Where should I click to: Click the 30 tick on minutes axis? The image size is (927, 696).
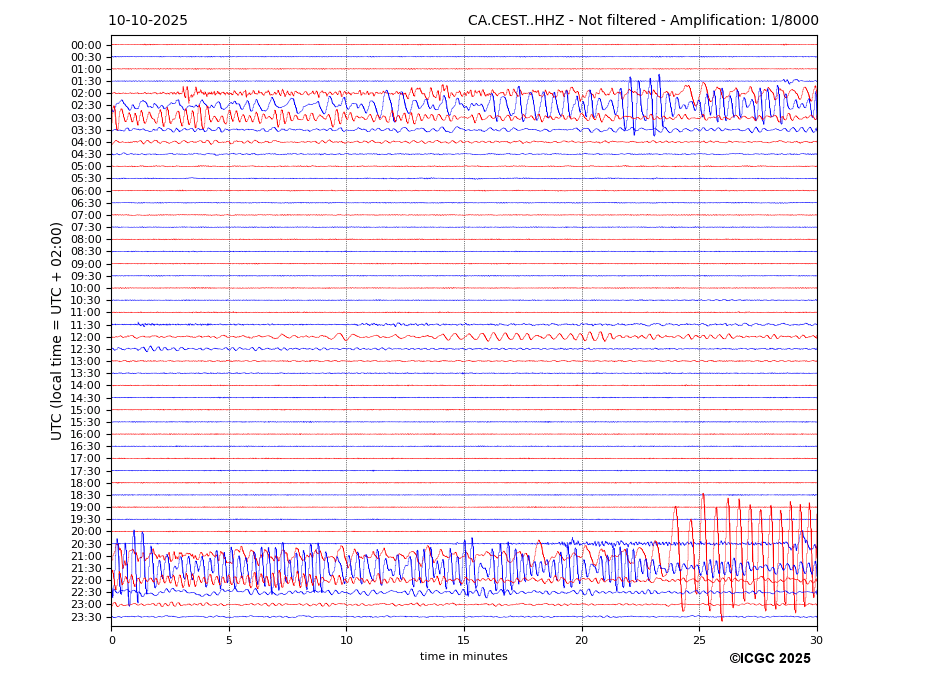(816, 640)
